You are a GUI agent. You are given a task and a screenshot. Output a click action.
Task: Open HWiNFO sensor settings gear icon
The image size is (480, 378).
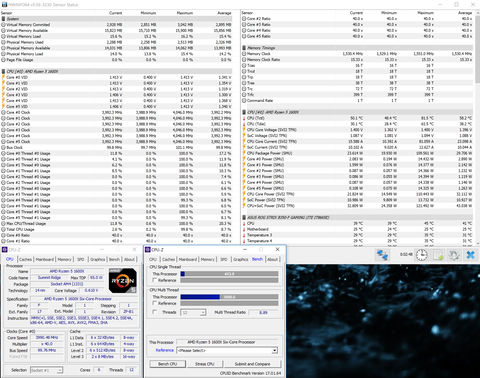(x=454, y=255)
